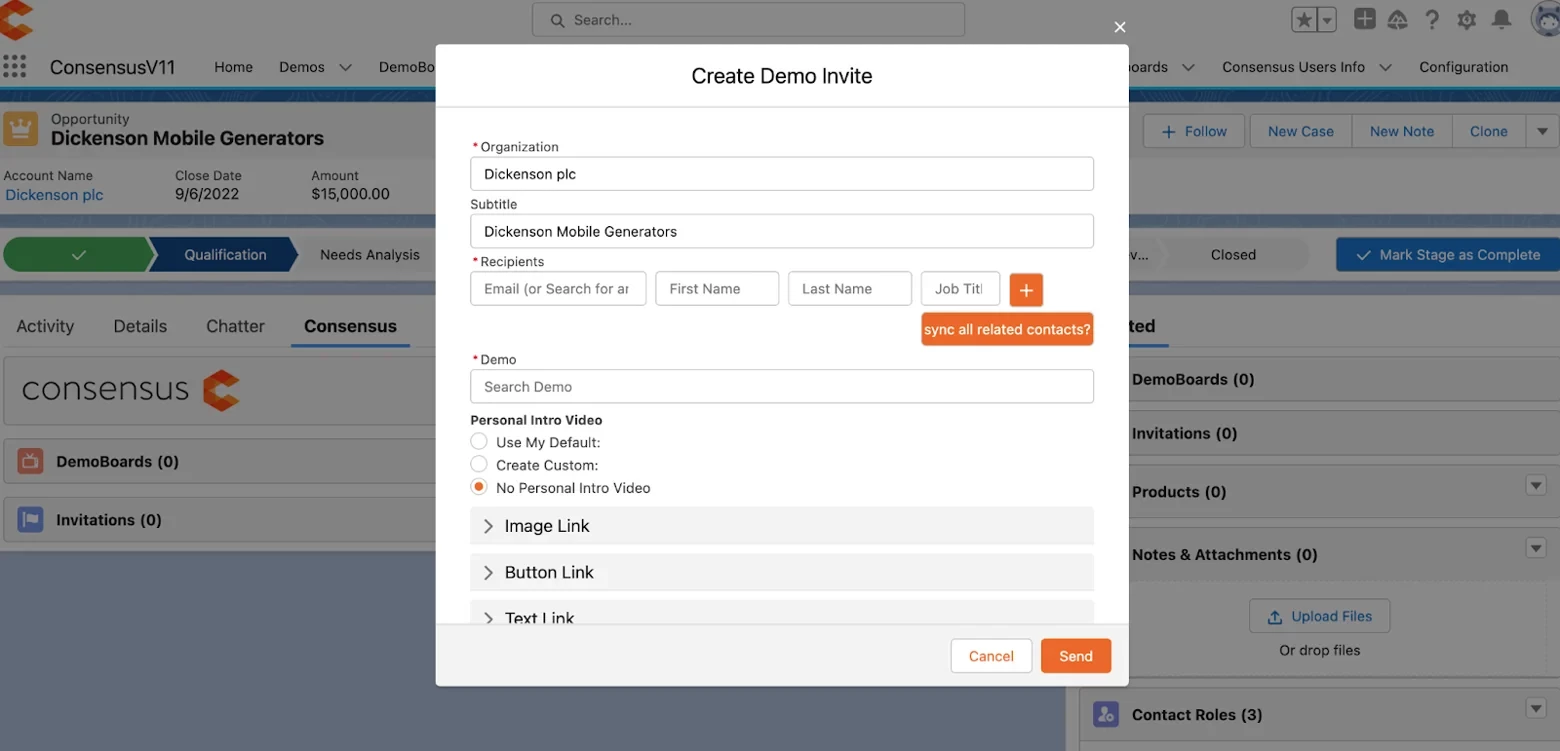The height and width of the screenshot is (751, 1560).
Task: Click the Follow button
Action: pyautogui.click(x=1194, y=131)
